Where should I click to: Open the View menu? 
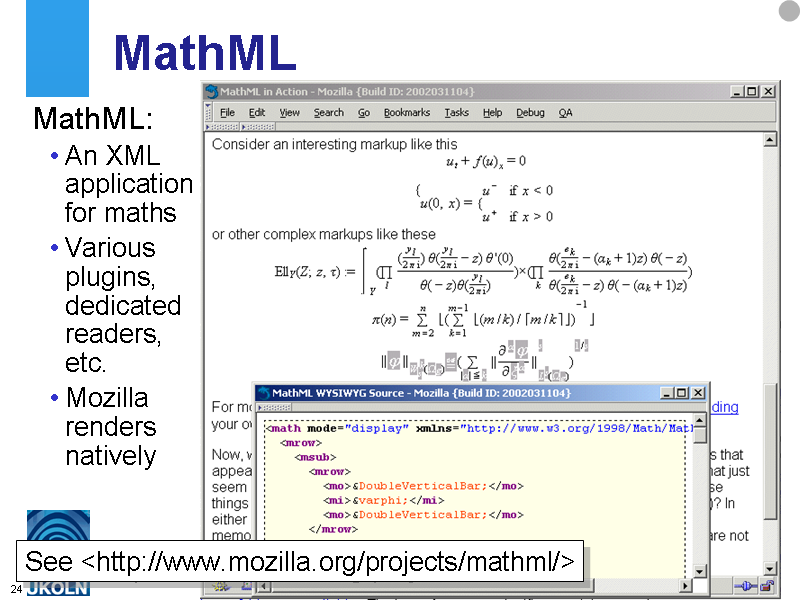coord(289,112)
